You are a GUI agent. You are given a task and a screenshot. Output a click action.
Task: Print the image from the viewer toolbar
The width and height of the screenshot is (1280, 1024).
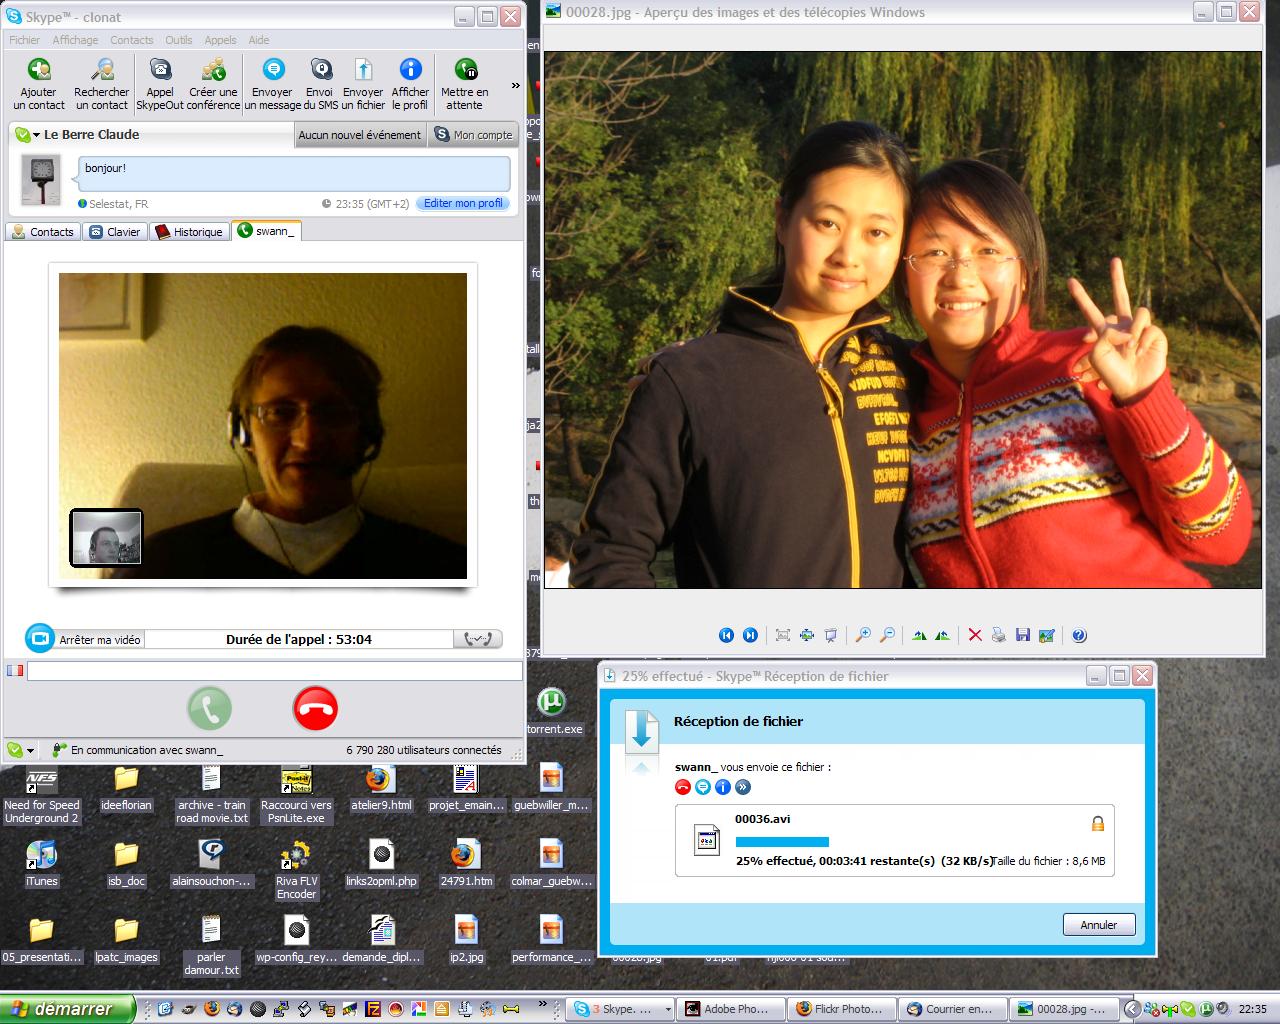coord(998,635)
